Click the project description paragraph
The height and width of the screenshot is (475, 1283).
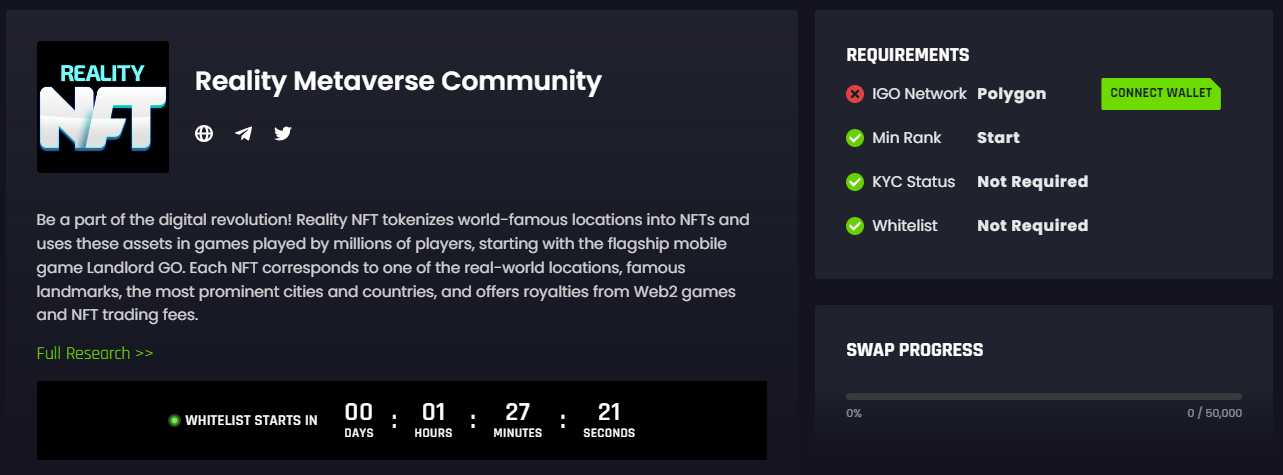coord(393,266)
